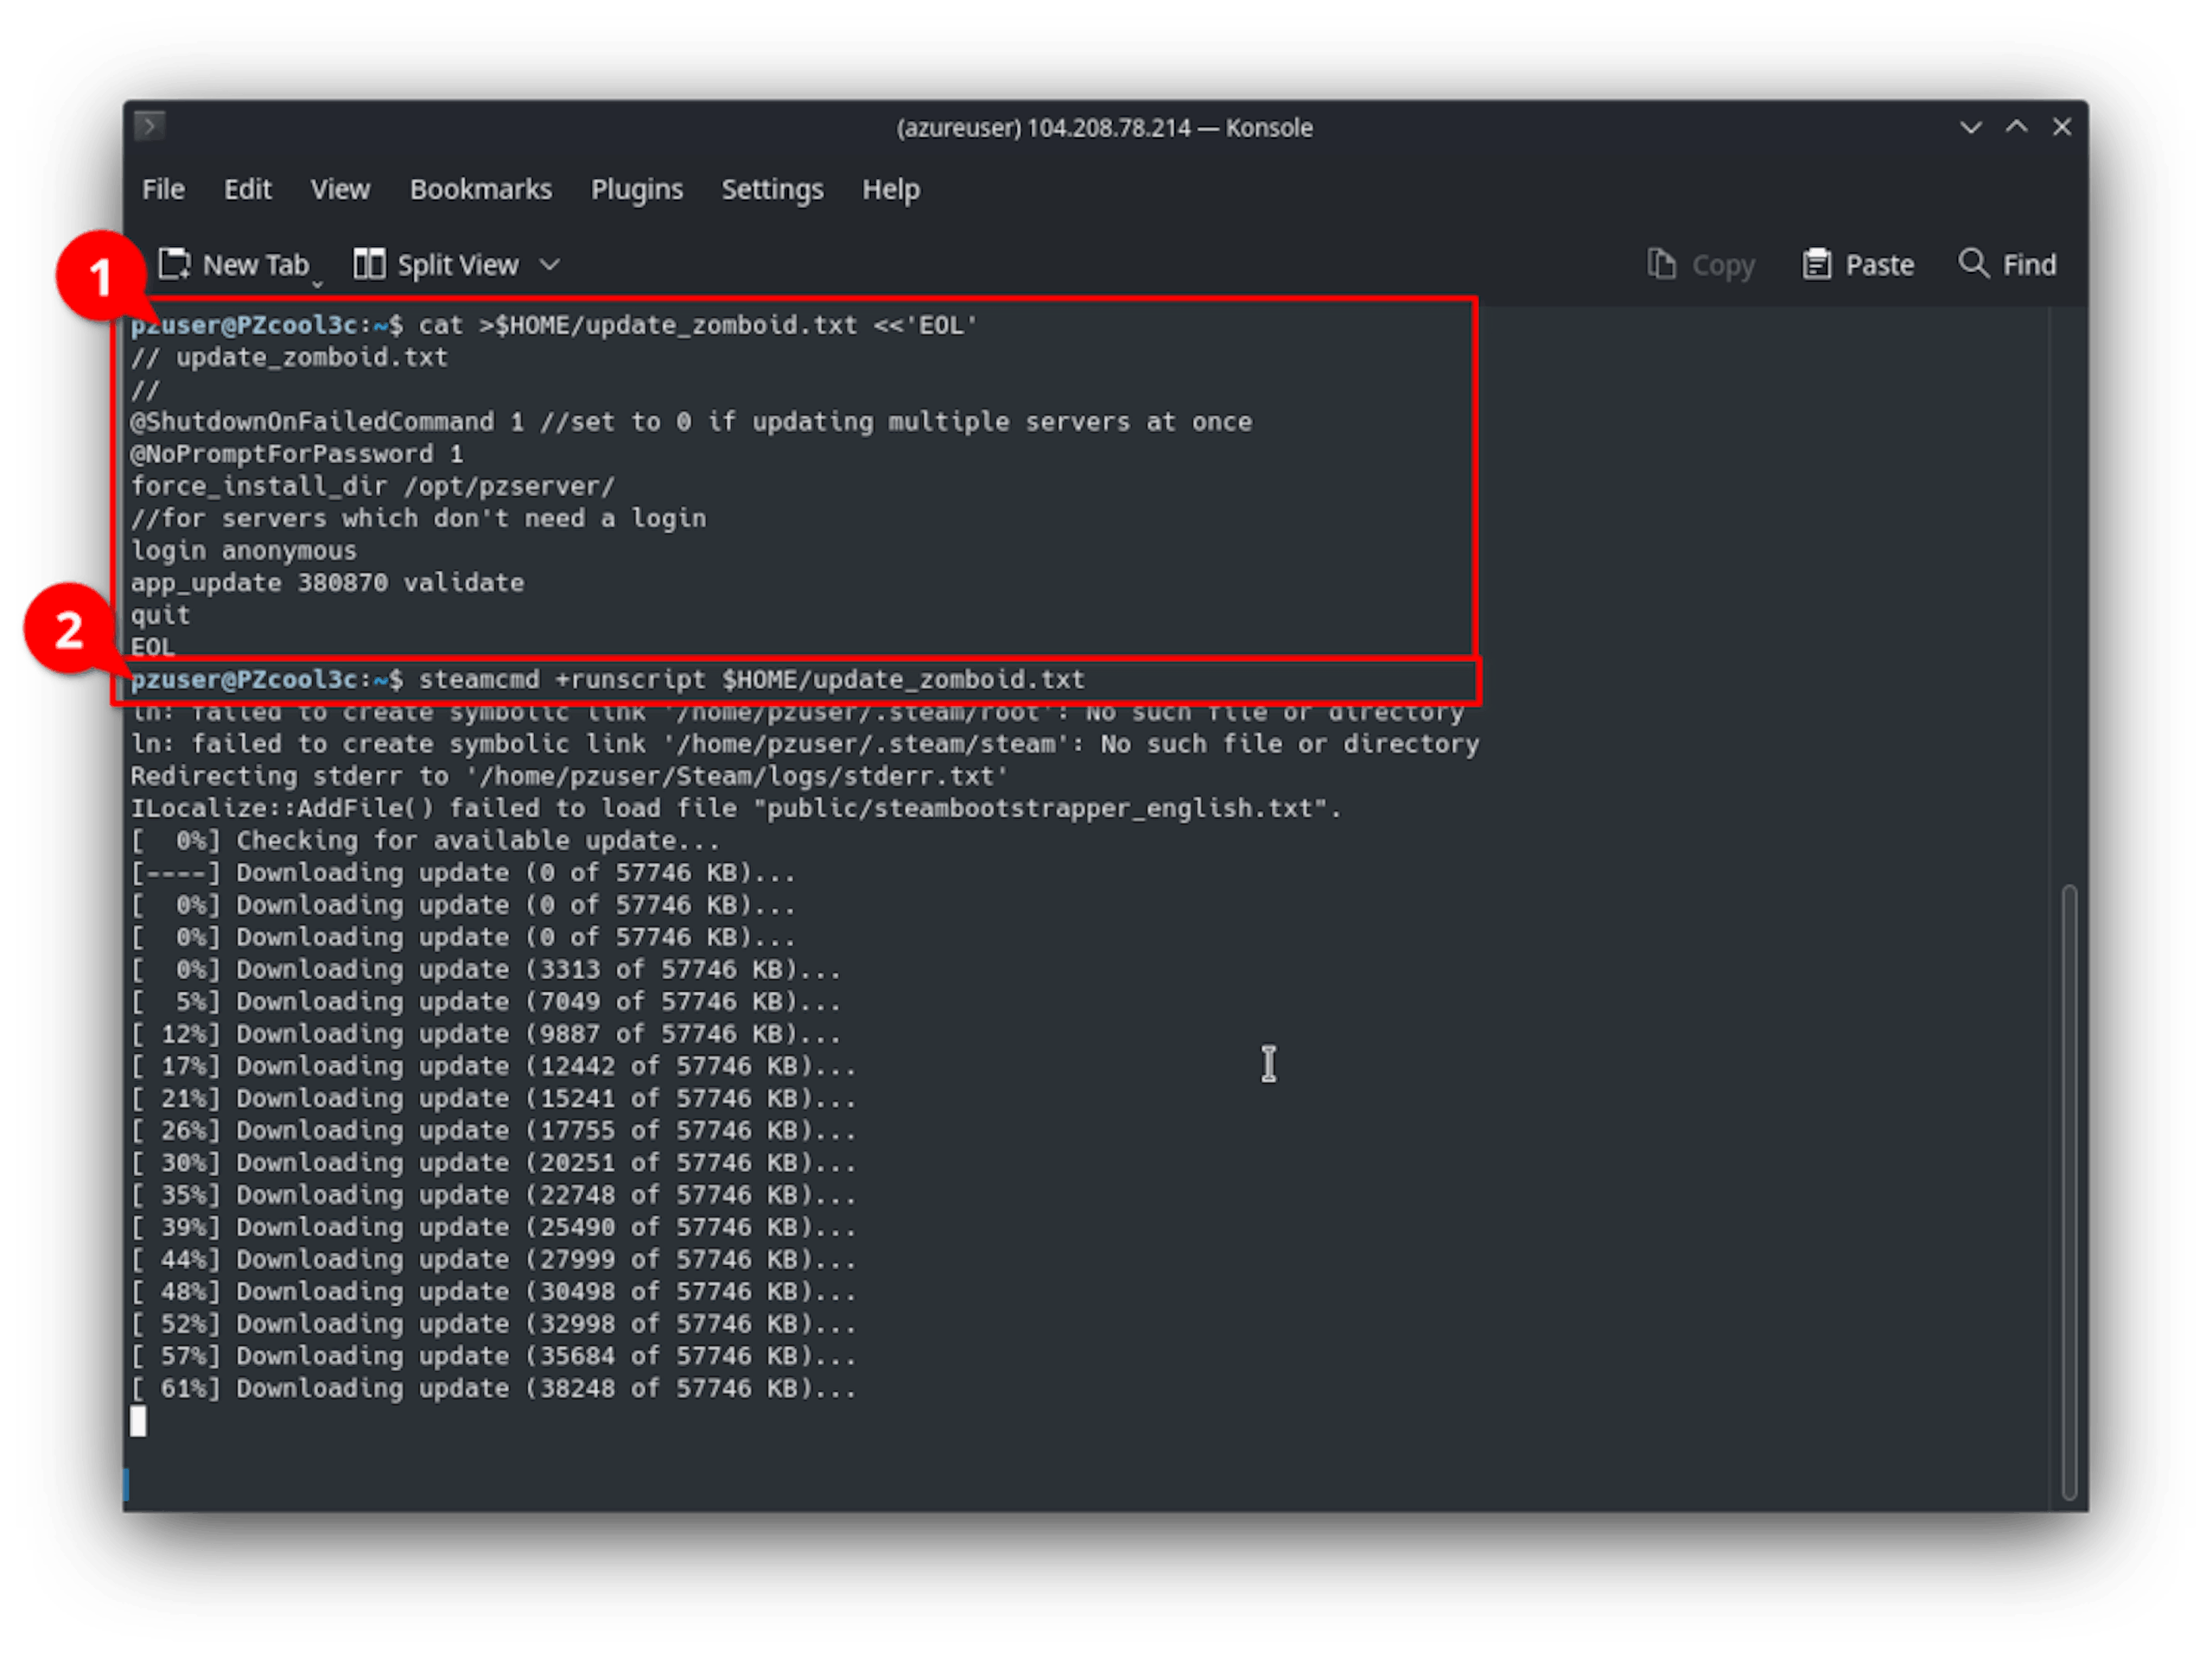Minimize the Konsole window
Image resolution: width=2212 pixels, height=1658 pixels.
pos(1970,127)
